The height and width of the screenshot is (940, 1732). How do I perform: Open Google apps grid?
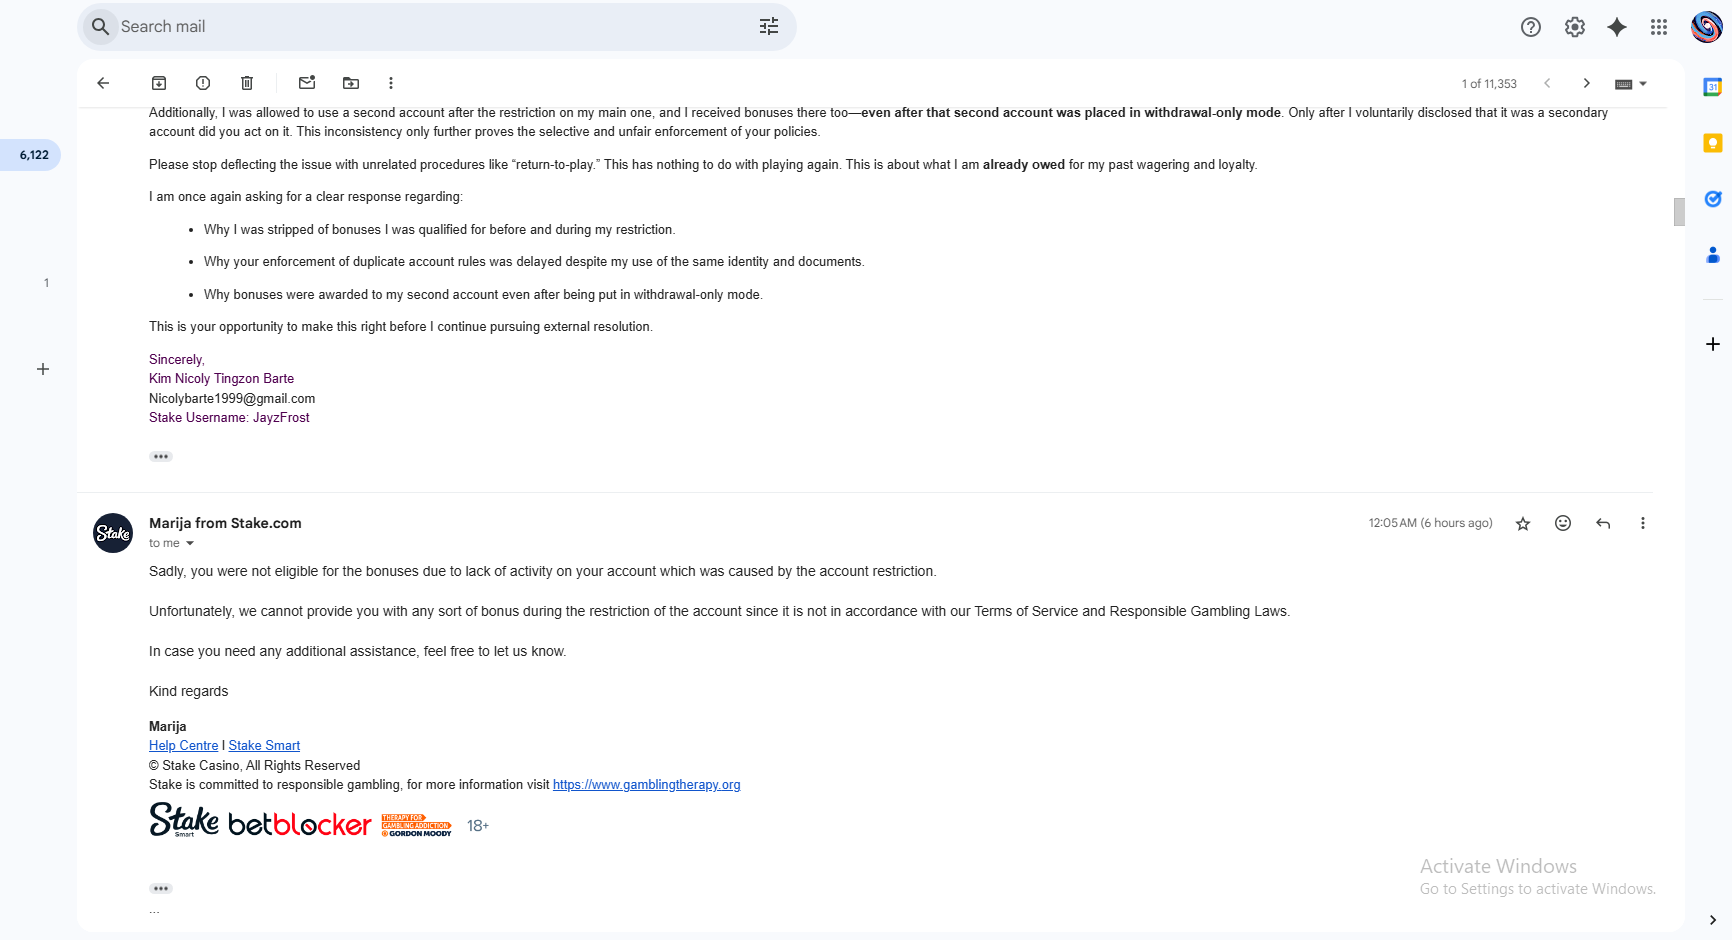coord(1659,27)
